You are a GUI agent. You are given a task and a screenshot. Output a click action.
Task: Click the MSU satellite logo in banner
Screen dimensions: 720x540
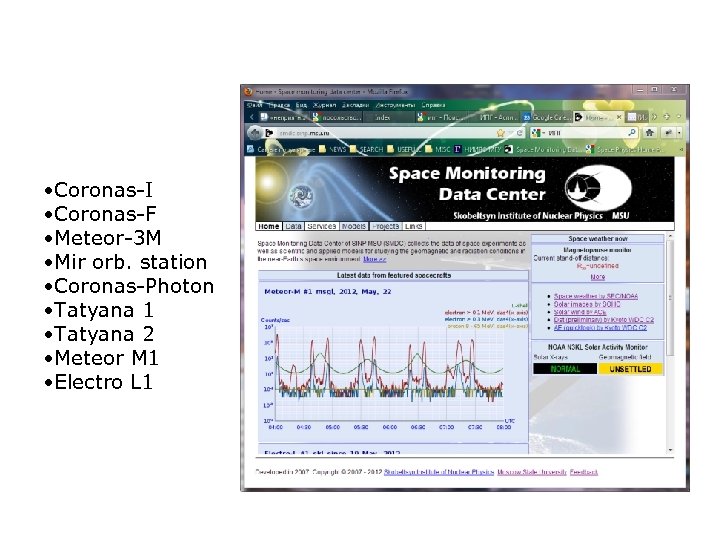(598, 188)
